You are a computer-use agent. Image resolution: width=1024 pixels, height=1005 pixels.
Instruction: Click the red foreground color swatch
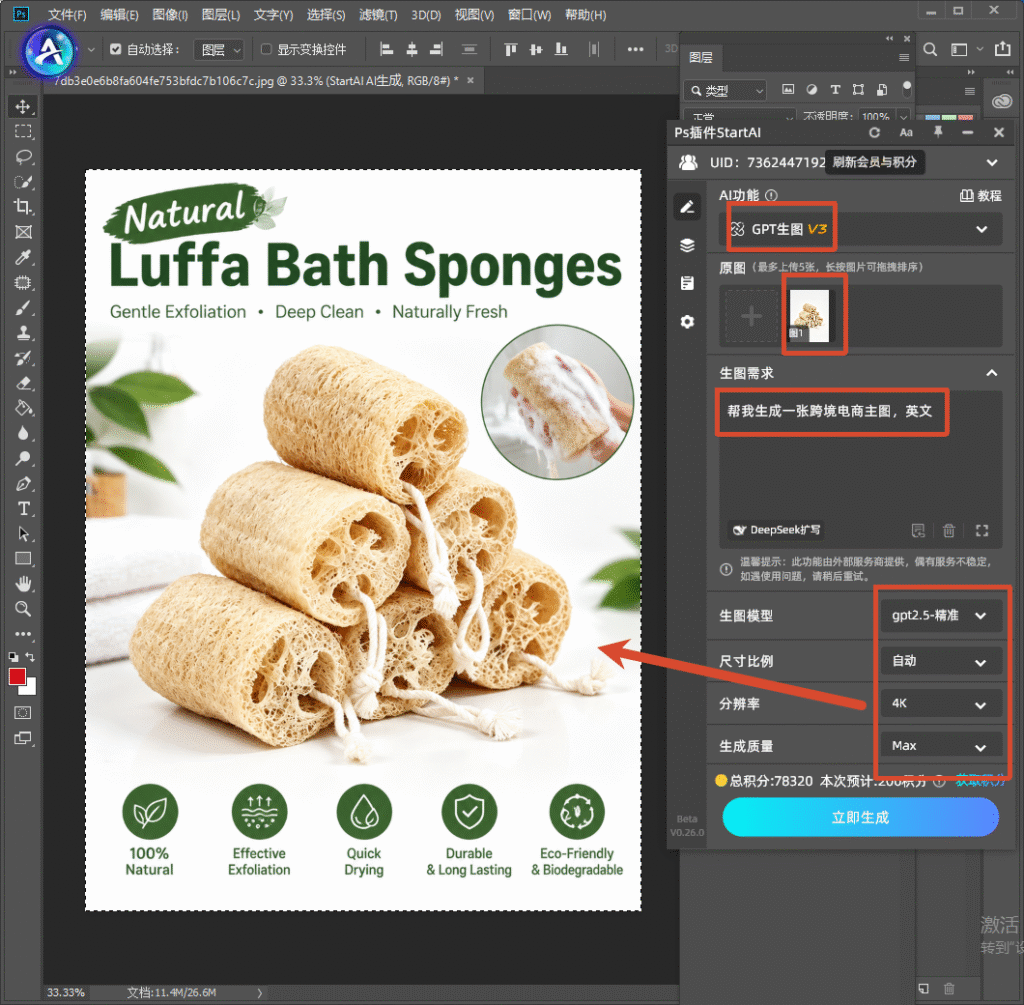(x=18, y=677)
